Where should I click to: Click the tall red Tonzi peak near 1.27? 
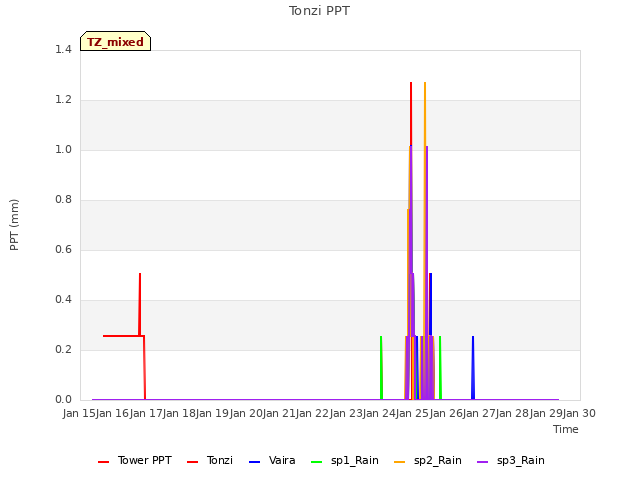[411, 113]
